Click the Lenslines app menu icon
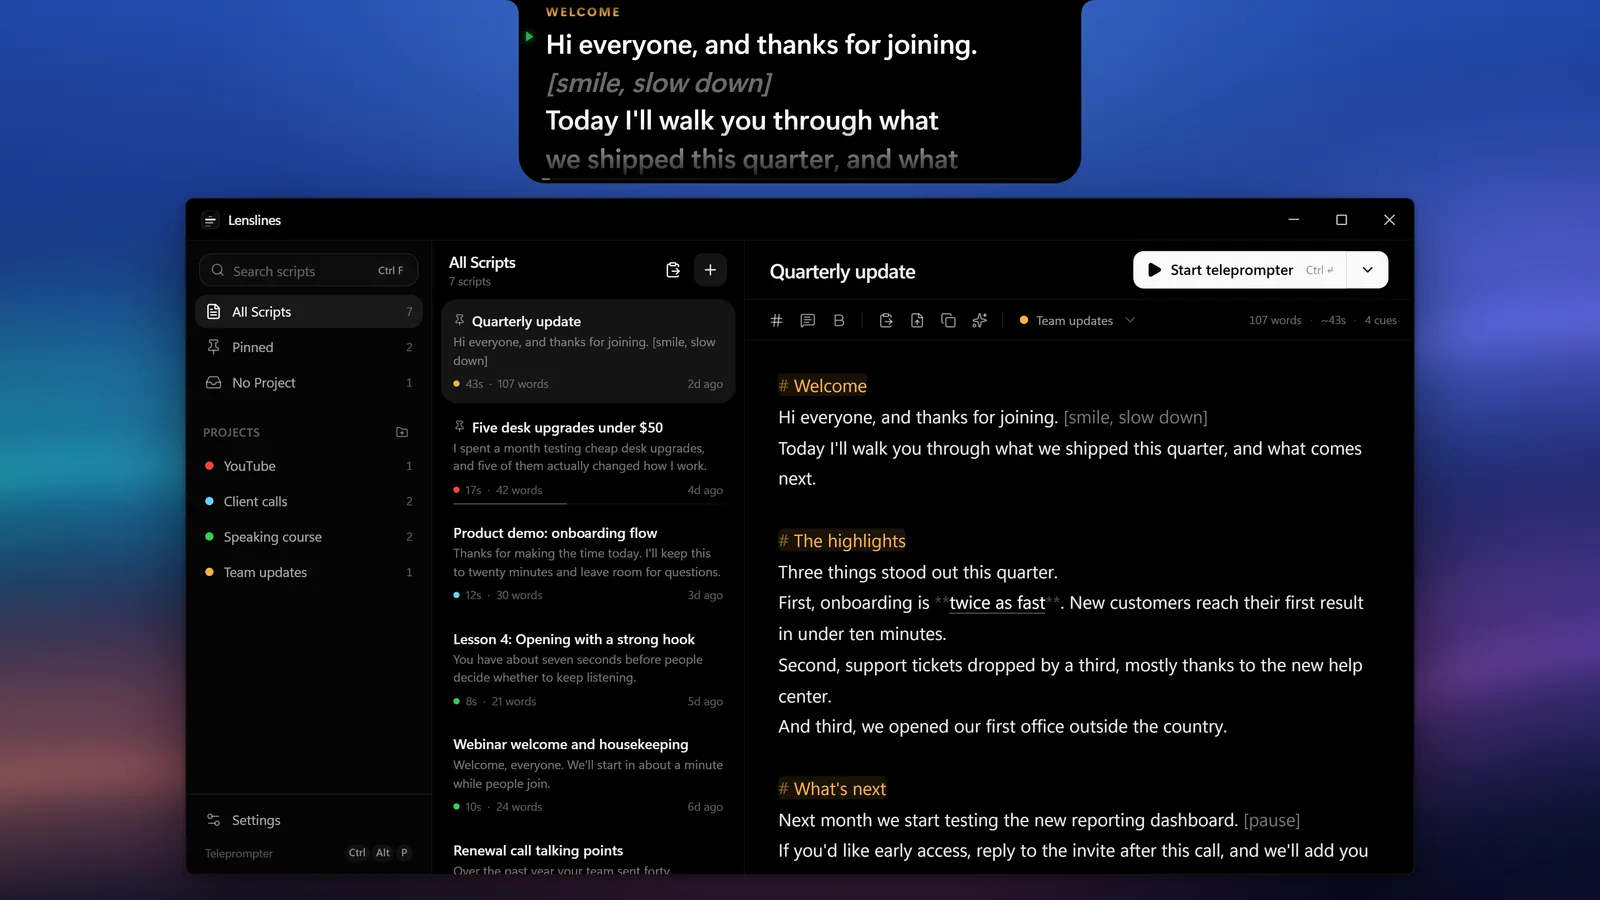 pyautogui.click(x=210, y=220)
